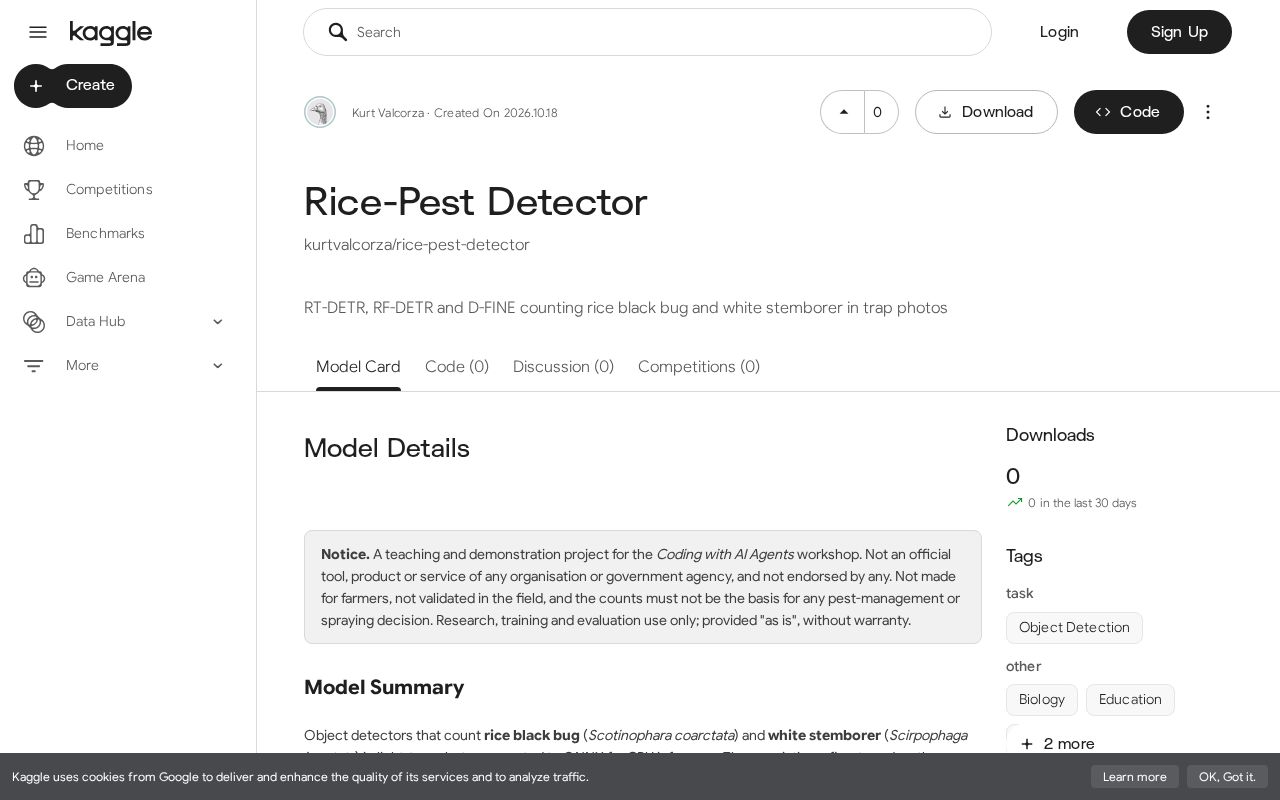Click the Home globe icon
Screen dimensions: 1280x800
[34, 146]
